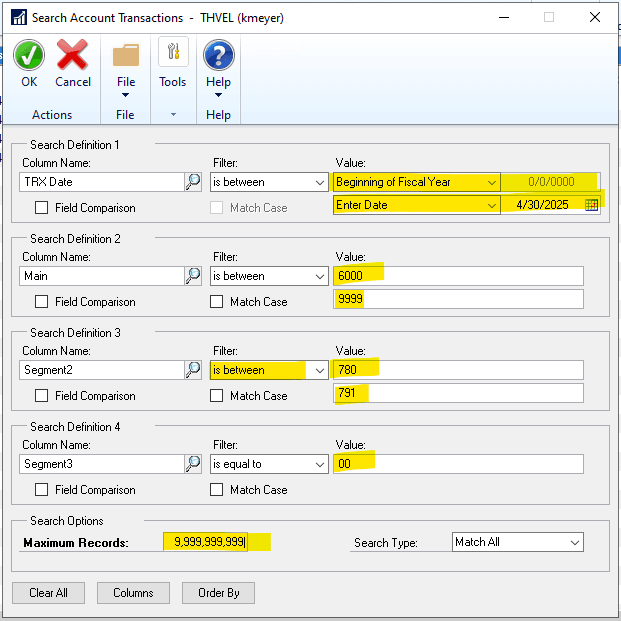Expand the File dropdown arrow

126,95
